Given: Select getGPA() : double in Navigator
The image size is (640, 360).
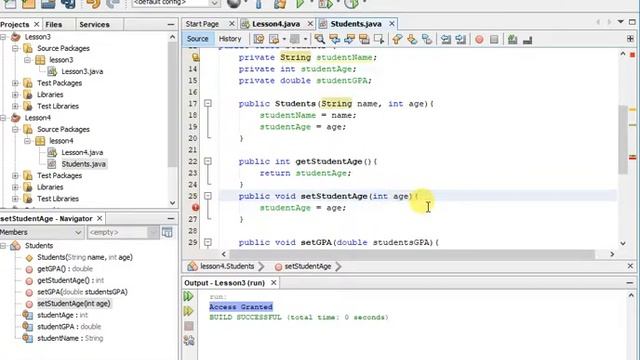Looking at the screenshot, I should (x=64, y=269).
